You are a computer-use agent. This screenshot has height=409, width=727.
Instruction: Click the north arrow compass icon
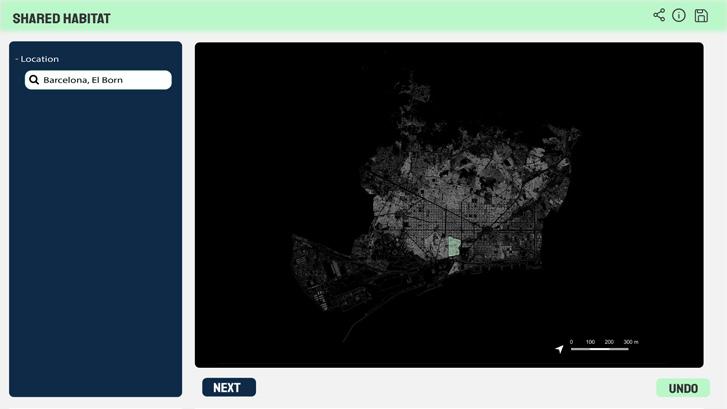[560, 349]
